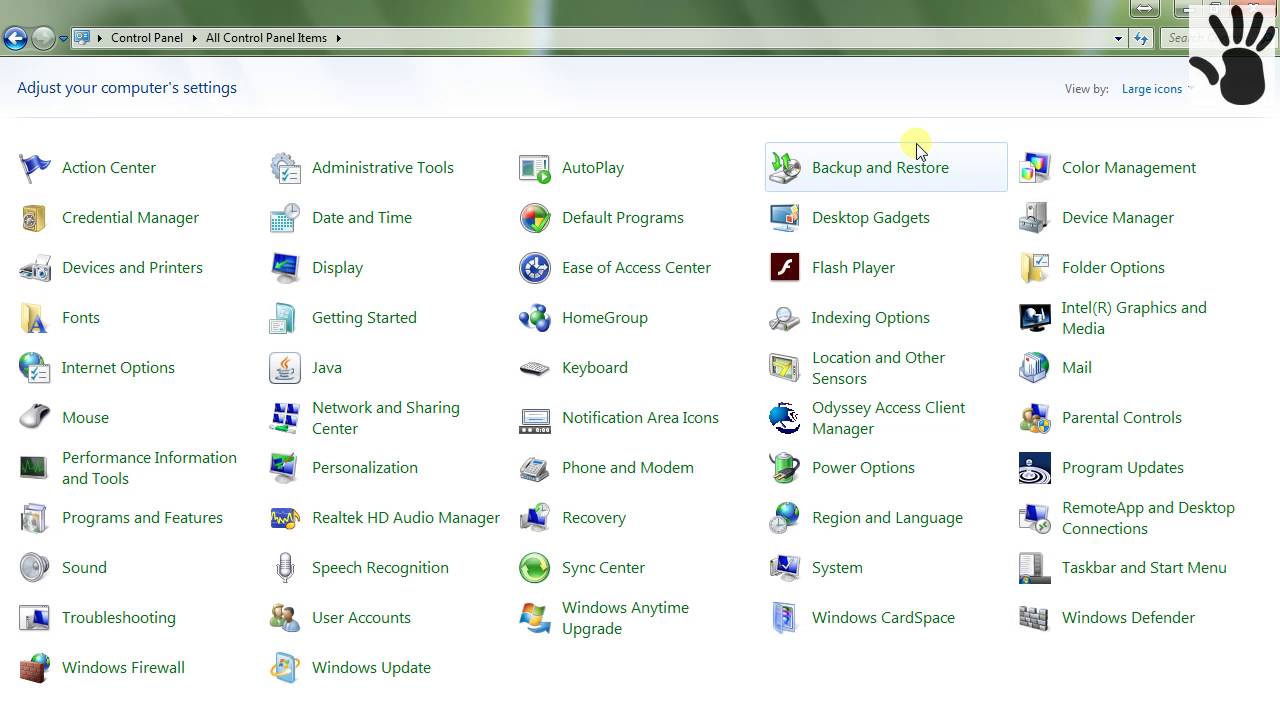Expand the All Control Panel Items breadcrumb arrow
The image size is (1280, 720).
click(338, 38)
